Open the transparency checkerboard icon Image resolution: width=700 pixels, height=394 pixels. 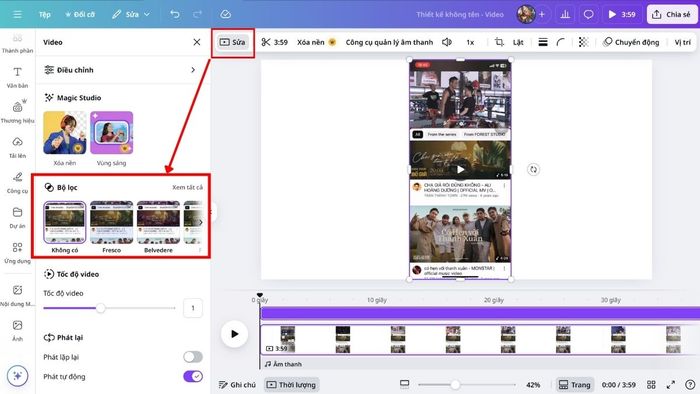point(583,42)
